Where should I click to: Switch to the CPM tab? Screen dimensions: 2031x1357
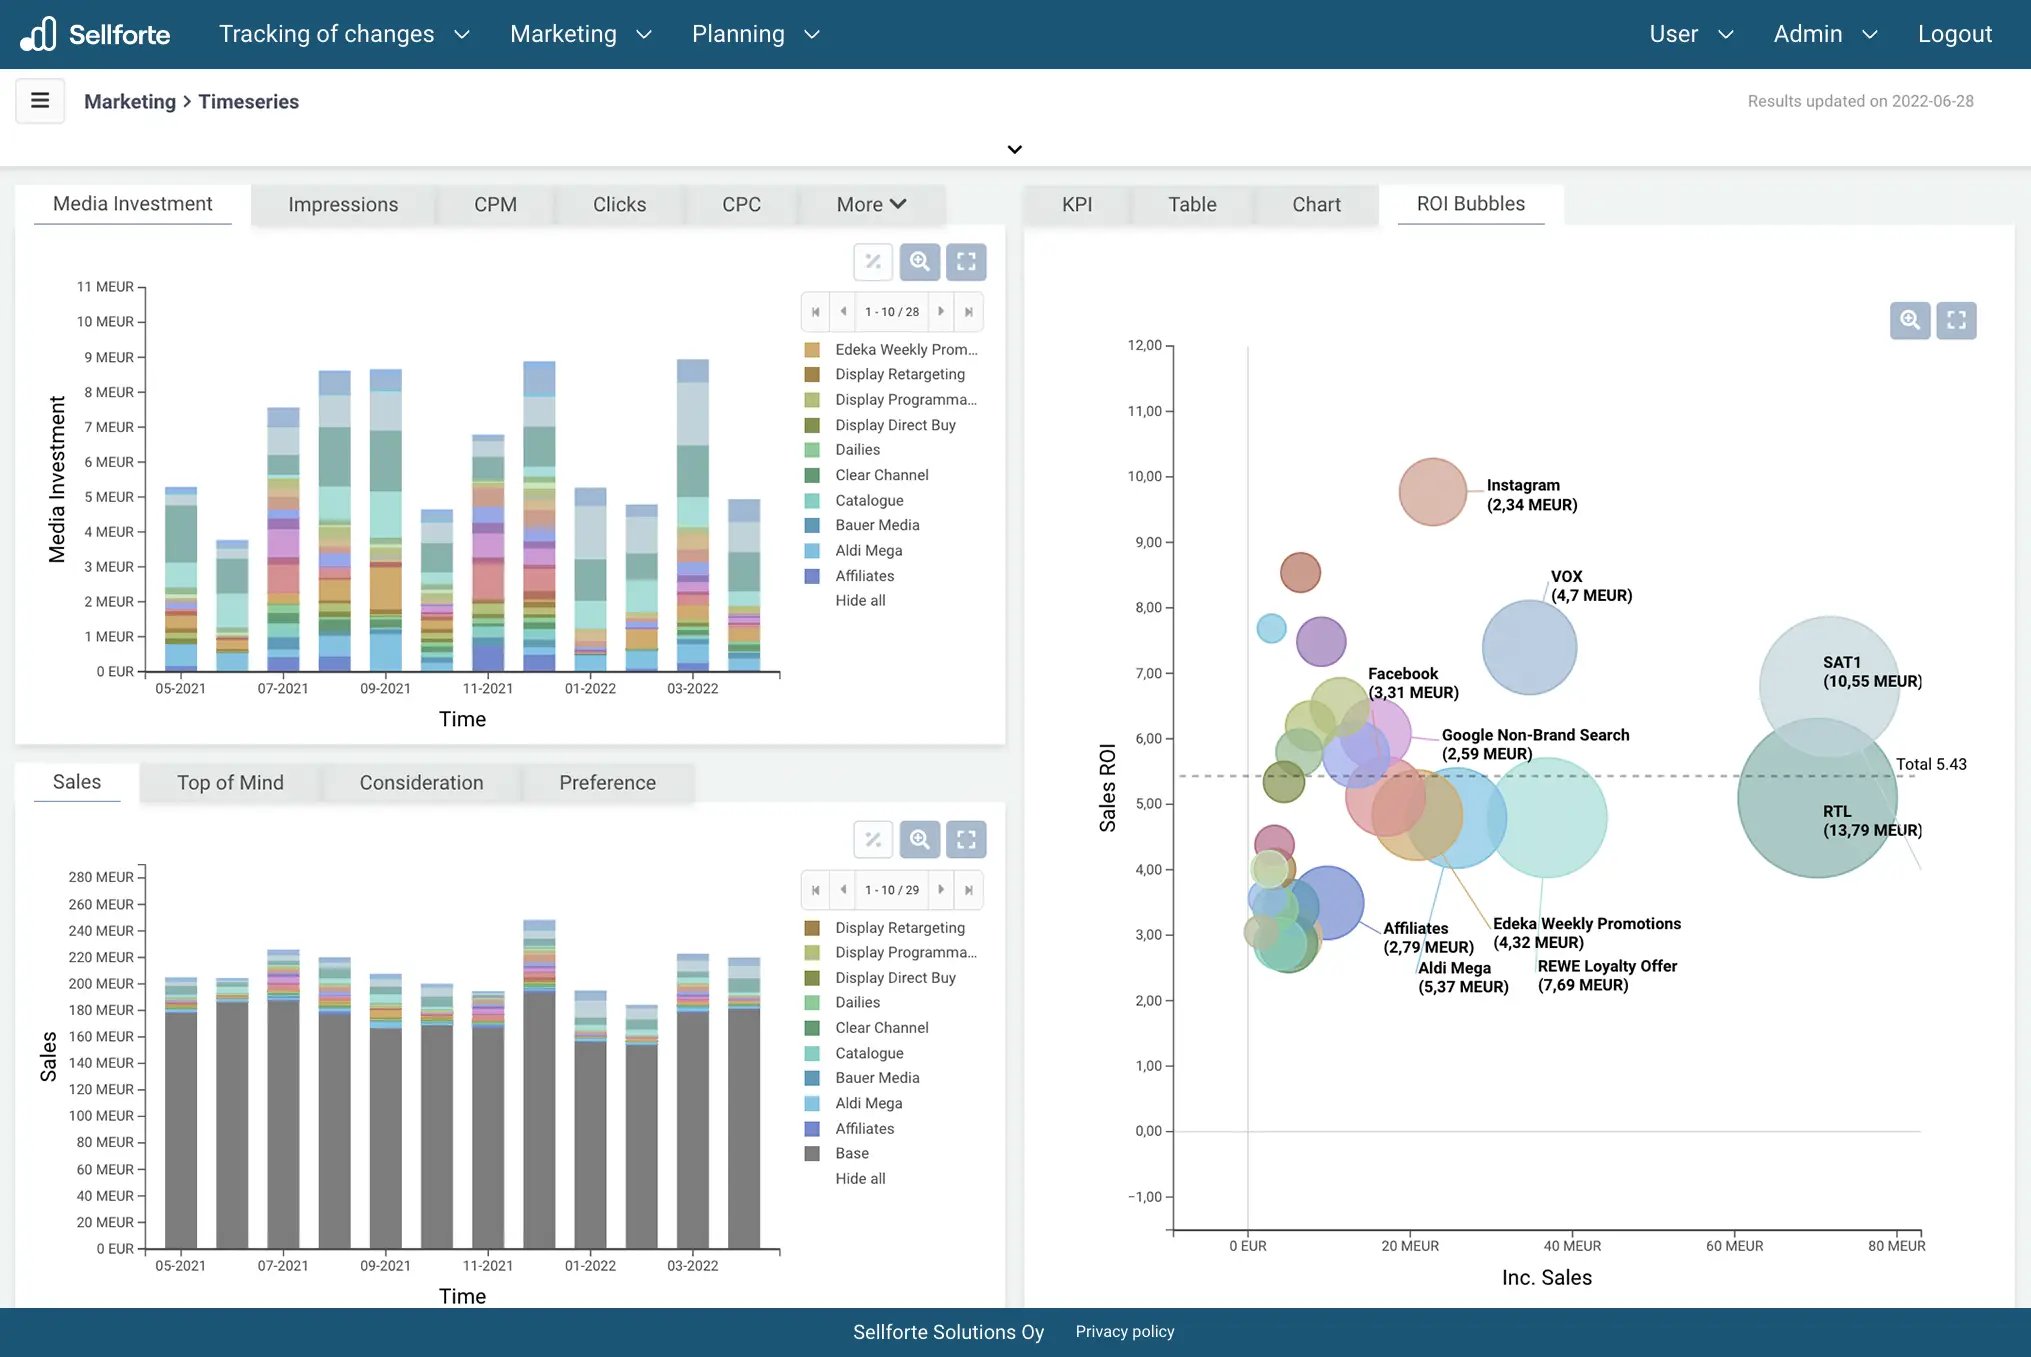tap(495, 204)
